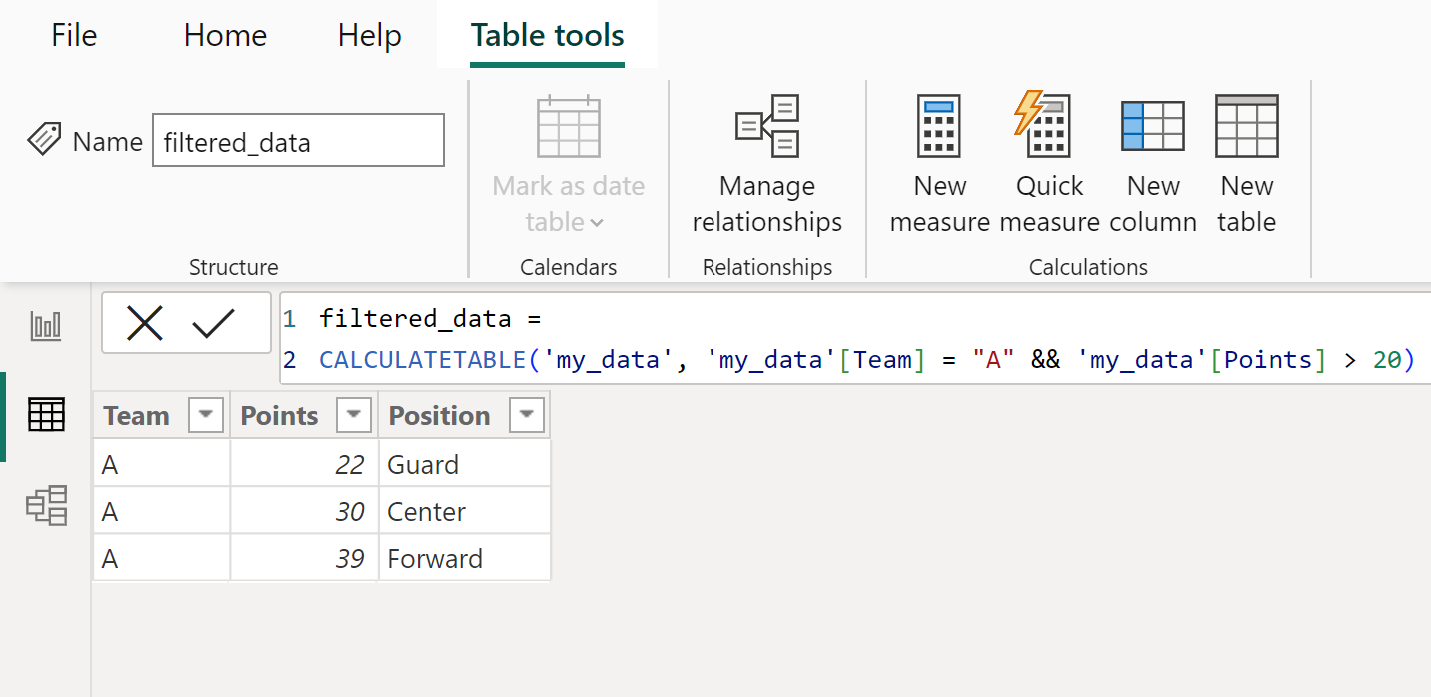Click the New table label

coord(1247,204)
